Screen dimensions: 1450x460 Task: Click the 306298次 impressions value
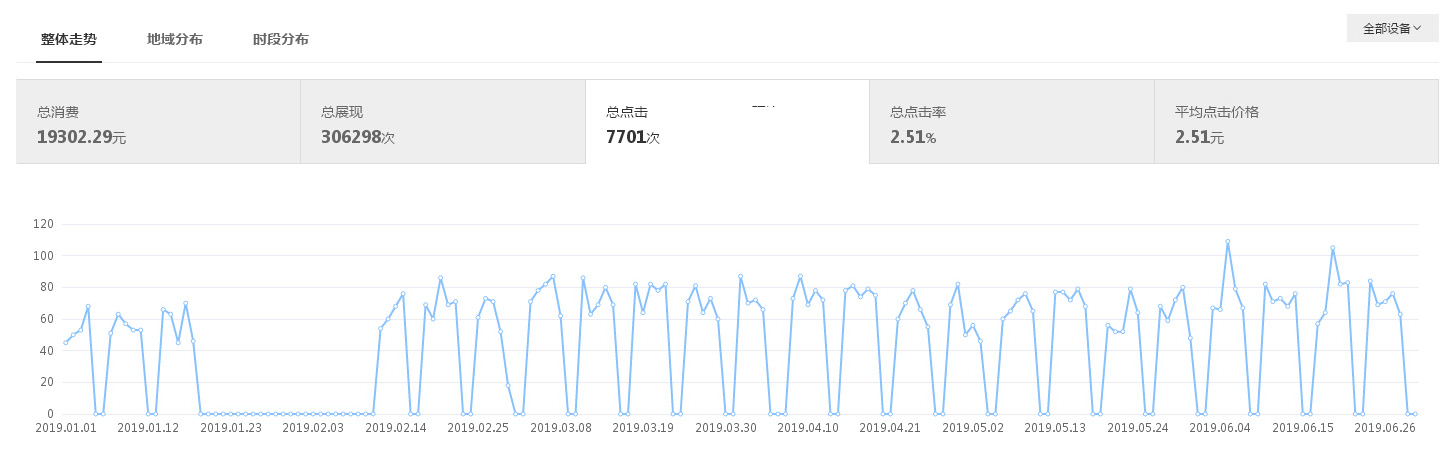click(358, 137)
